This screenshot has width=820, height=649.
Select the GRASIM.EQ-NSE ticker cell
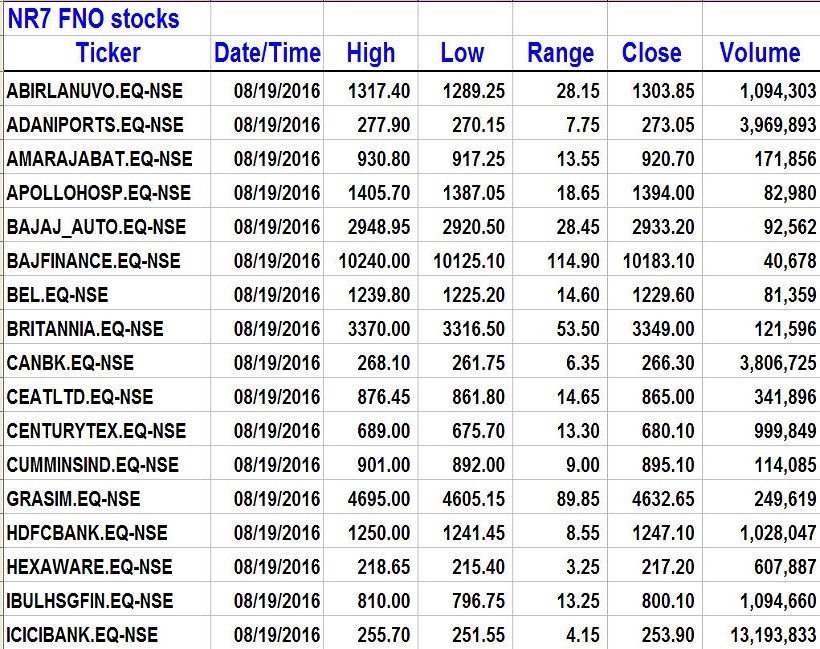(74, 499)
